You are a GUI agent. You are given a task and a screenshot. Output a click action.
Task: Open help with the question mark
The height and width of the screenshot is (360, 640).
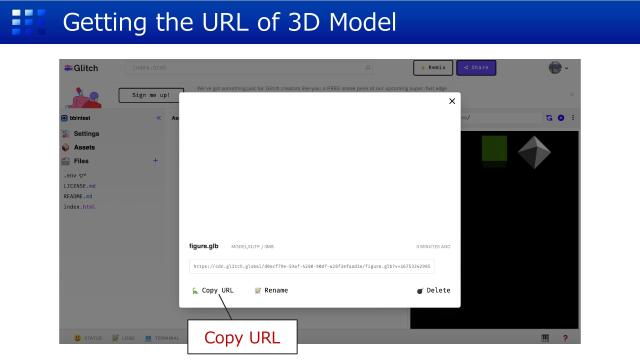click(565, 338)
